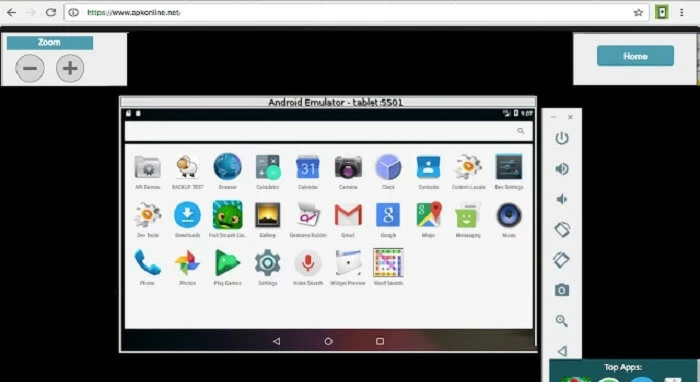Open the Dev Settings app
The height and width of the screenshot is (382, 700).
coord(509,167)
